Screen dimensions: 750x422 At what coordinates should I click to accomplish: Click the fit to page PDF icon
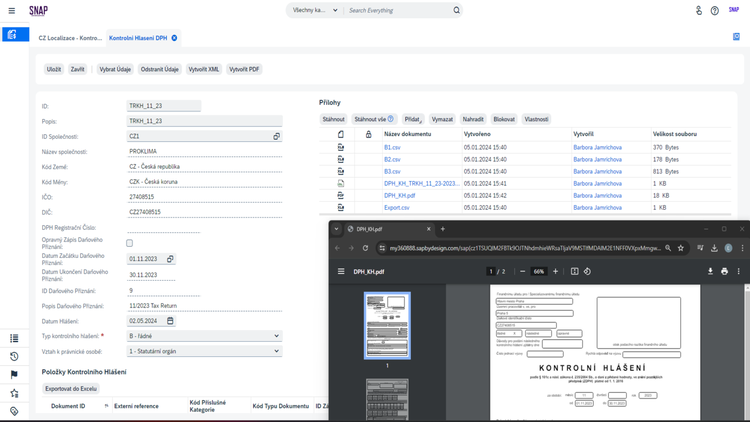coord(574,271)
